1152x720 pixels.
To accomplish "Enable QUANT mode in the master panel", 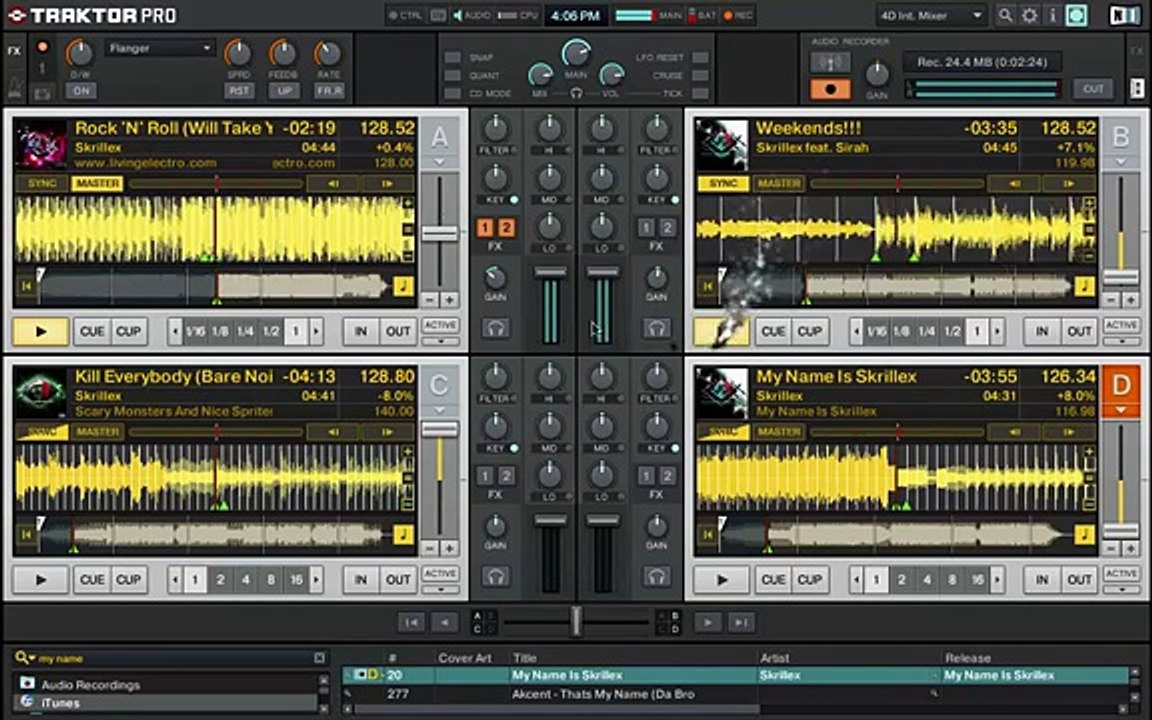I will (453, 75).
